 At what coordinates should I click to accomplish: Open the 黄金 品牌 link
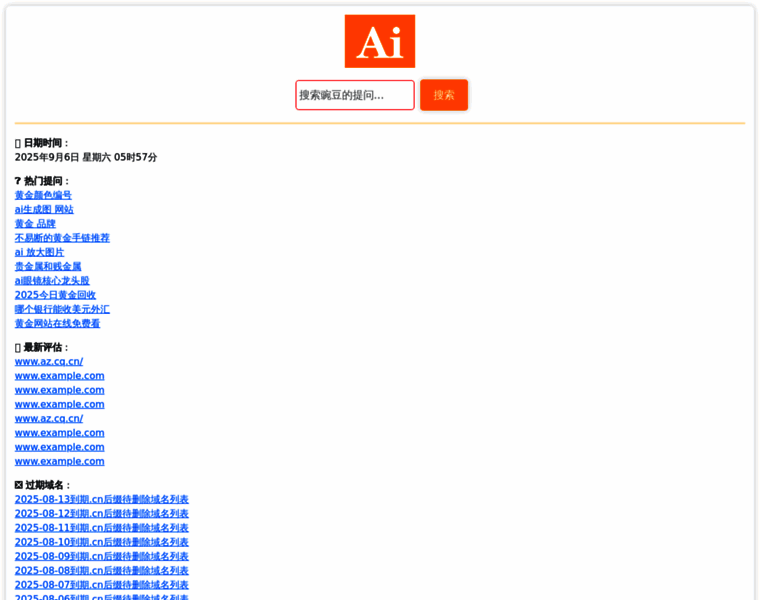(35, 224)
